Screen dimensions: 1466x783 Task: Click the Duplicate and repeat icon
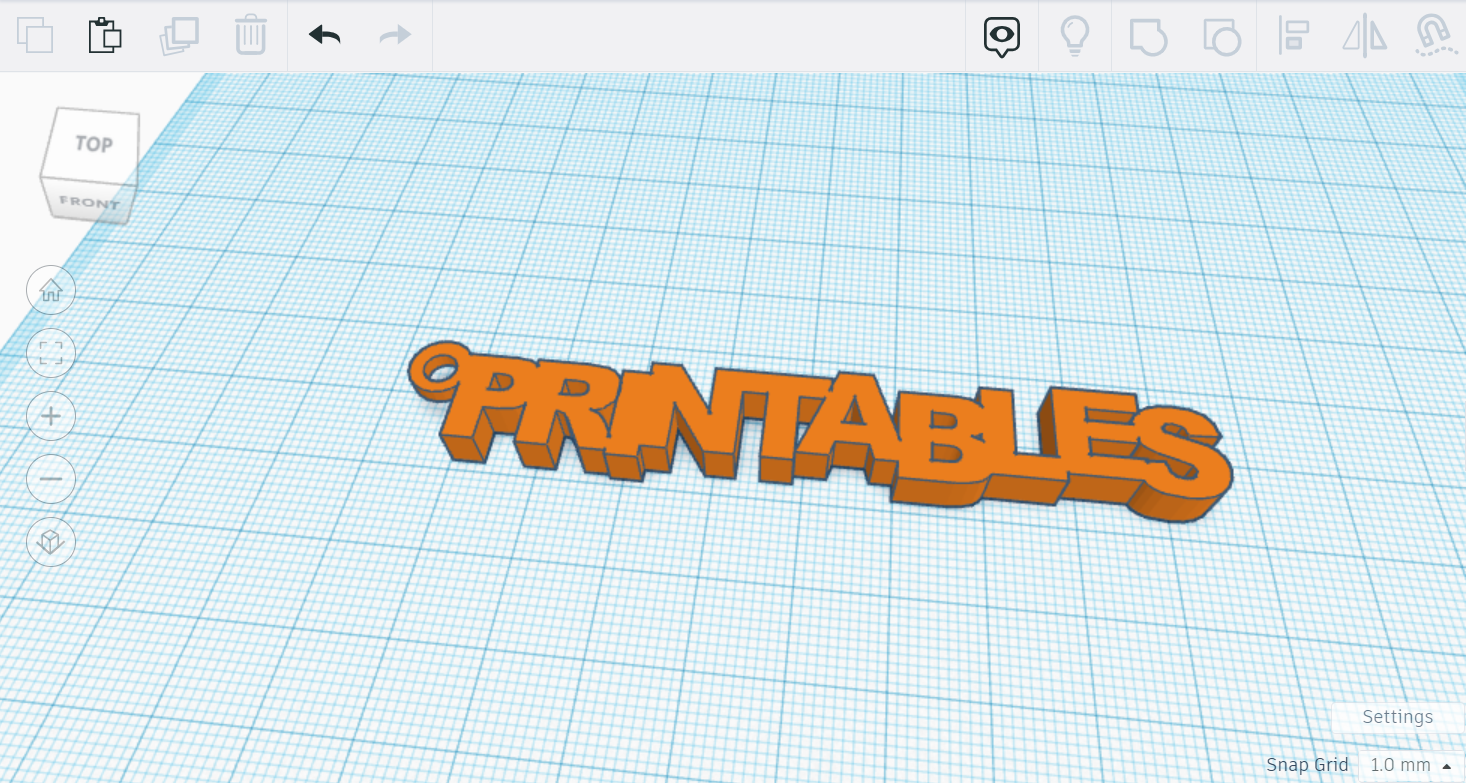pyautogui.click(x=179, y=35)
